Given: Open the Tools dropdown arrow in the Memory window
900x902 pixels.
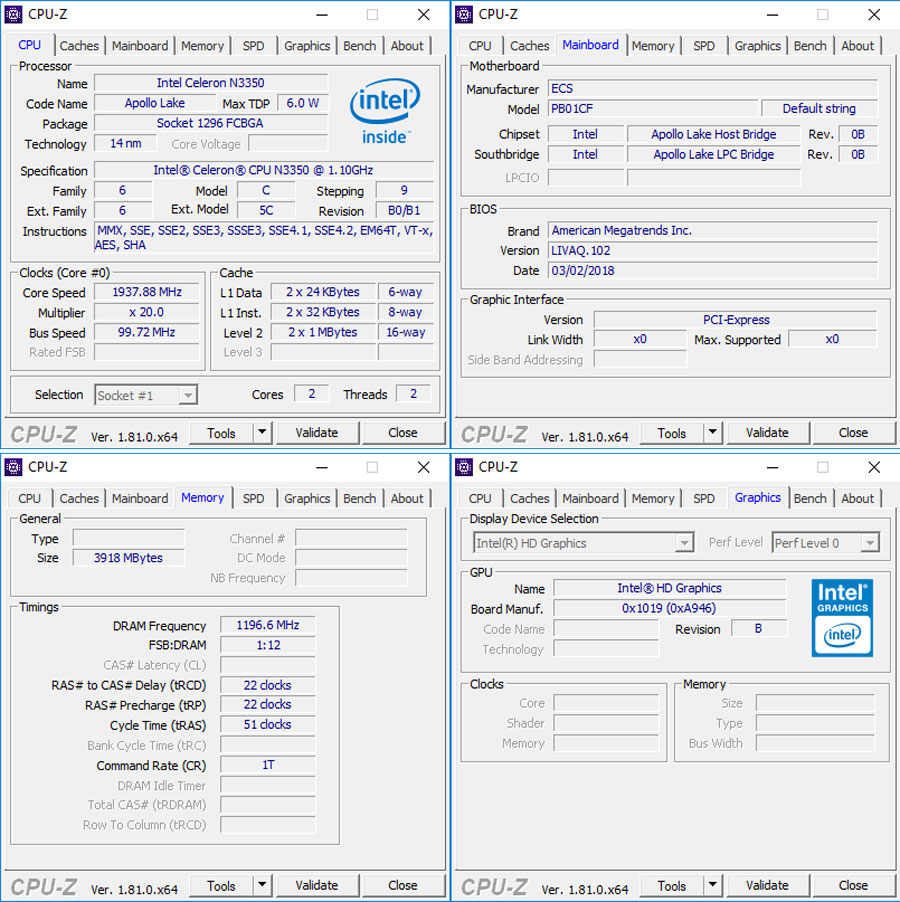Looking at the screenshot, I should [262, 885].
